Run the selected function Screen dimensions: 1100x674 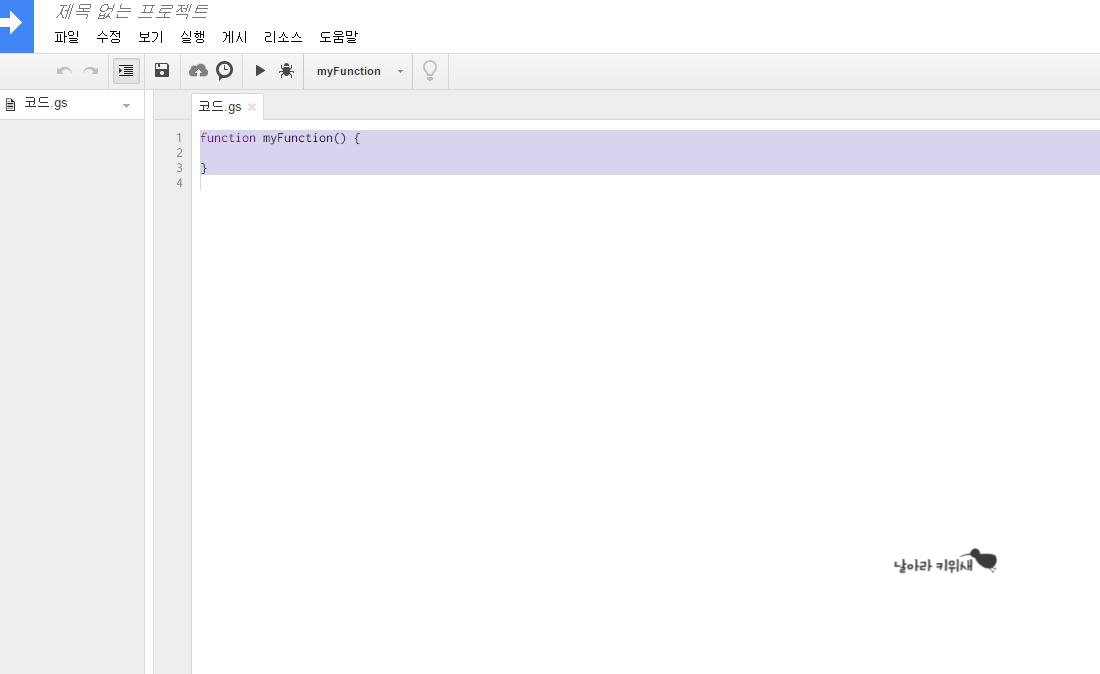pos(260,70)
